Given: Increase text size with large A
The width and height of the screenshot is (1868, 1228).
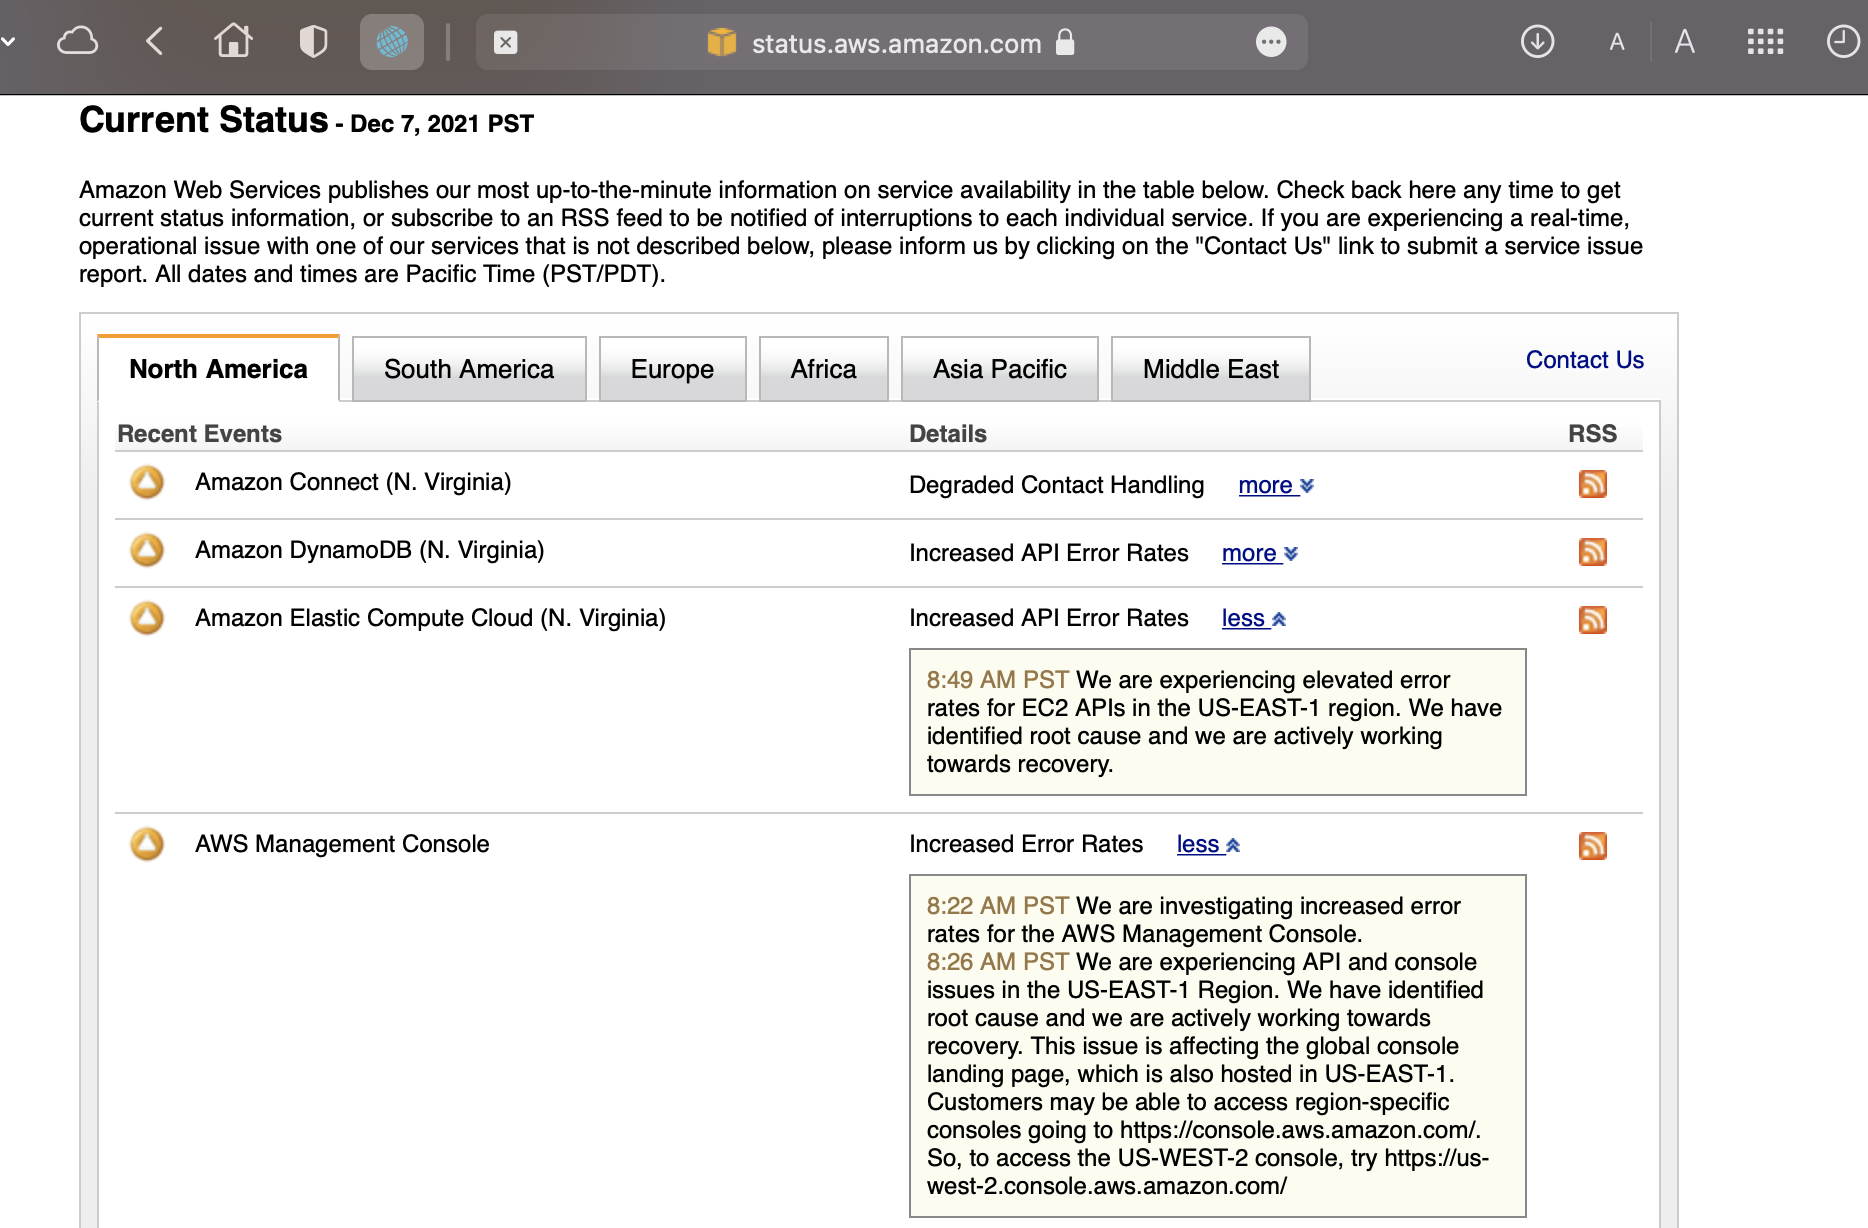Looking at the screenshot, I should [x=1685, y=42].
